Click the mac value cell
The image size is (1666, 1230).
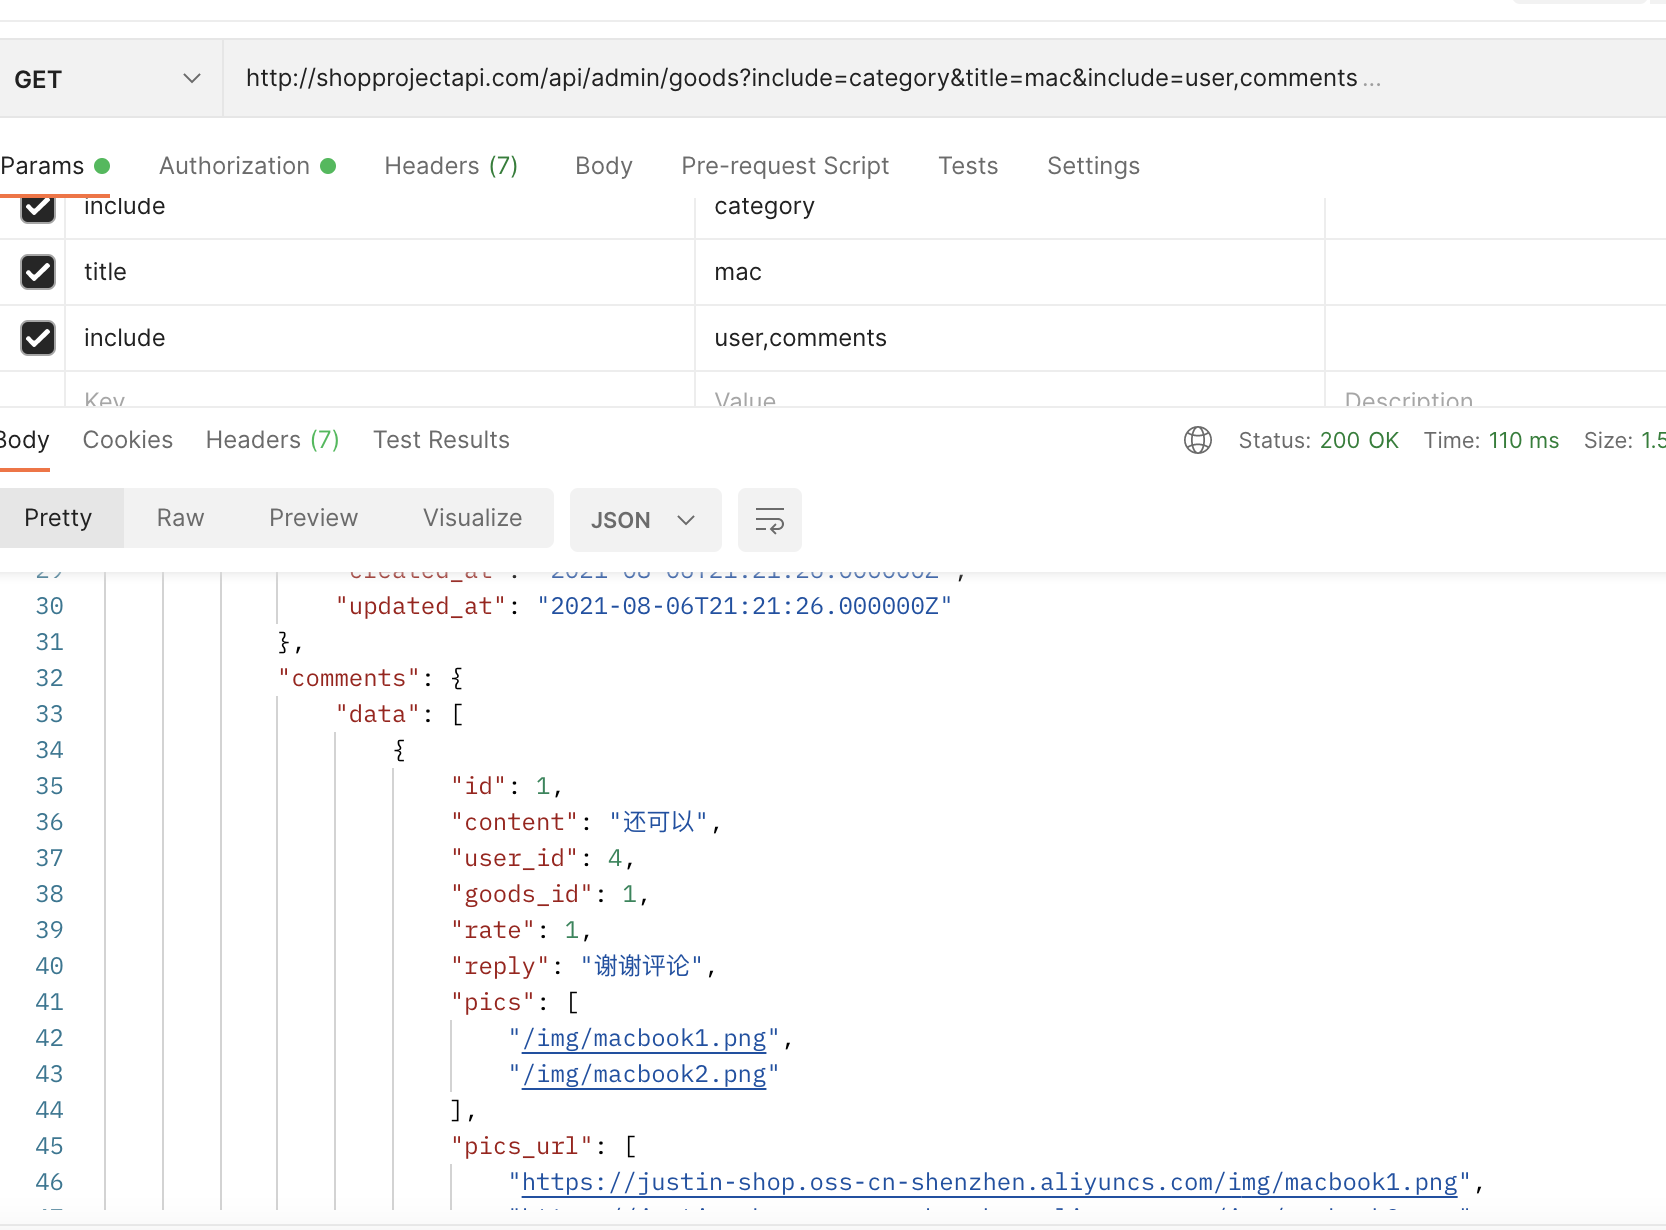click(1010, 272)
